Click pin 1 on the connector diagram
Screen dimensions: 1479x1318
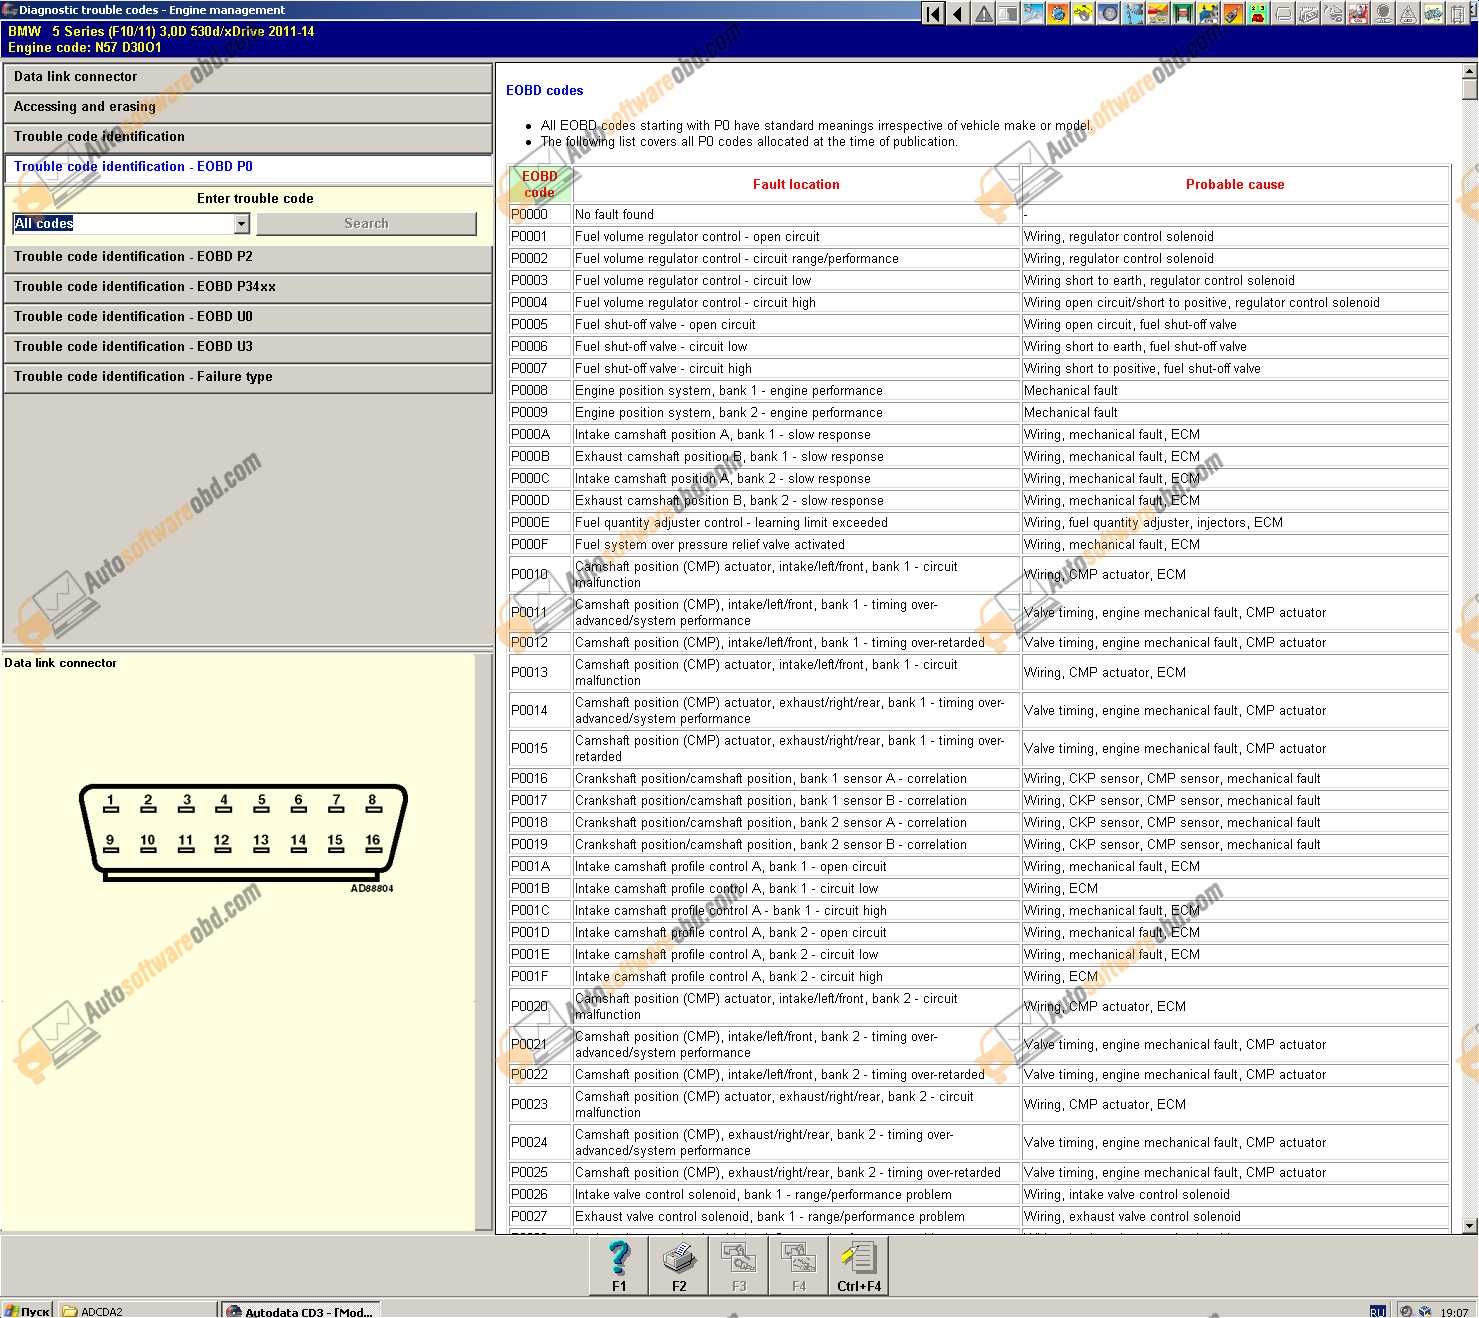(x=110, y=803)
